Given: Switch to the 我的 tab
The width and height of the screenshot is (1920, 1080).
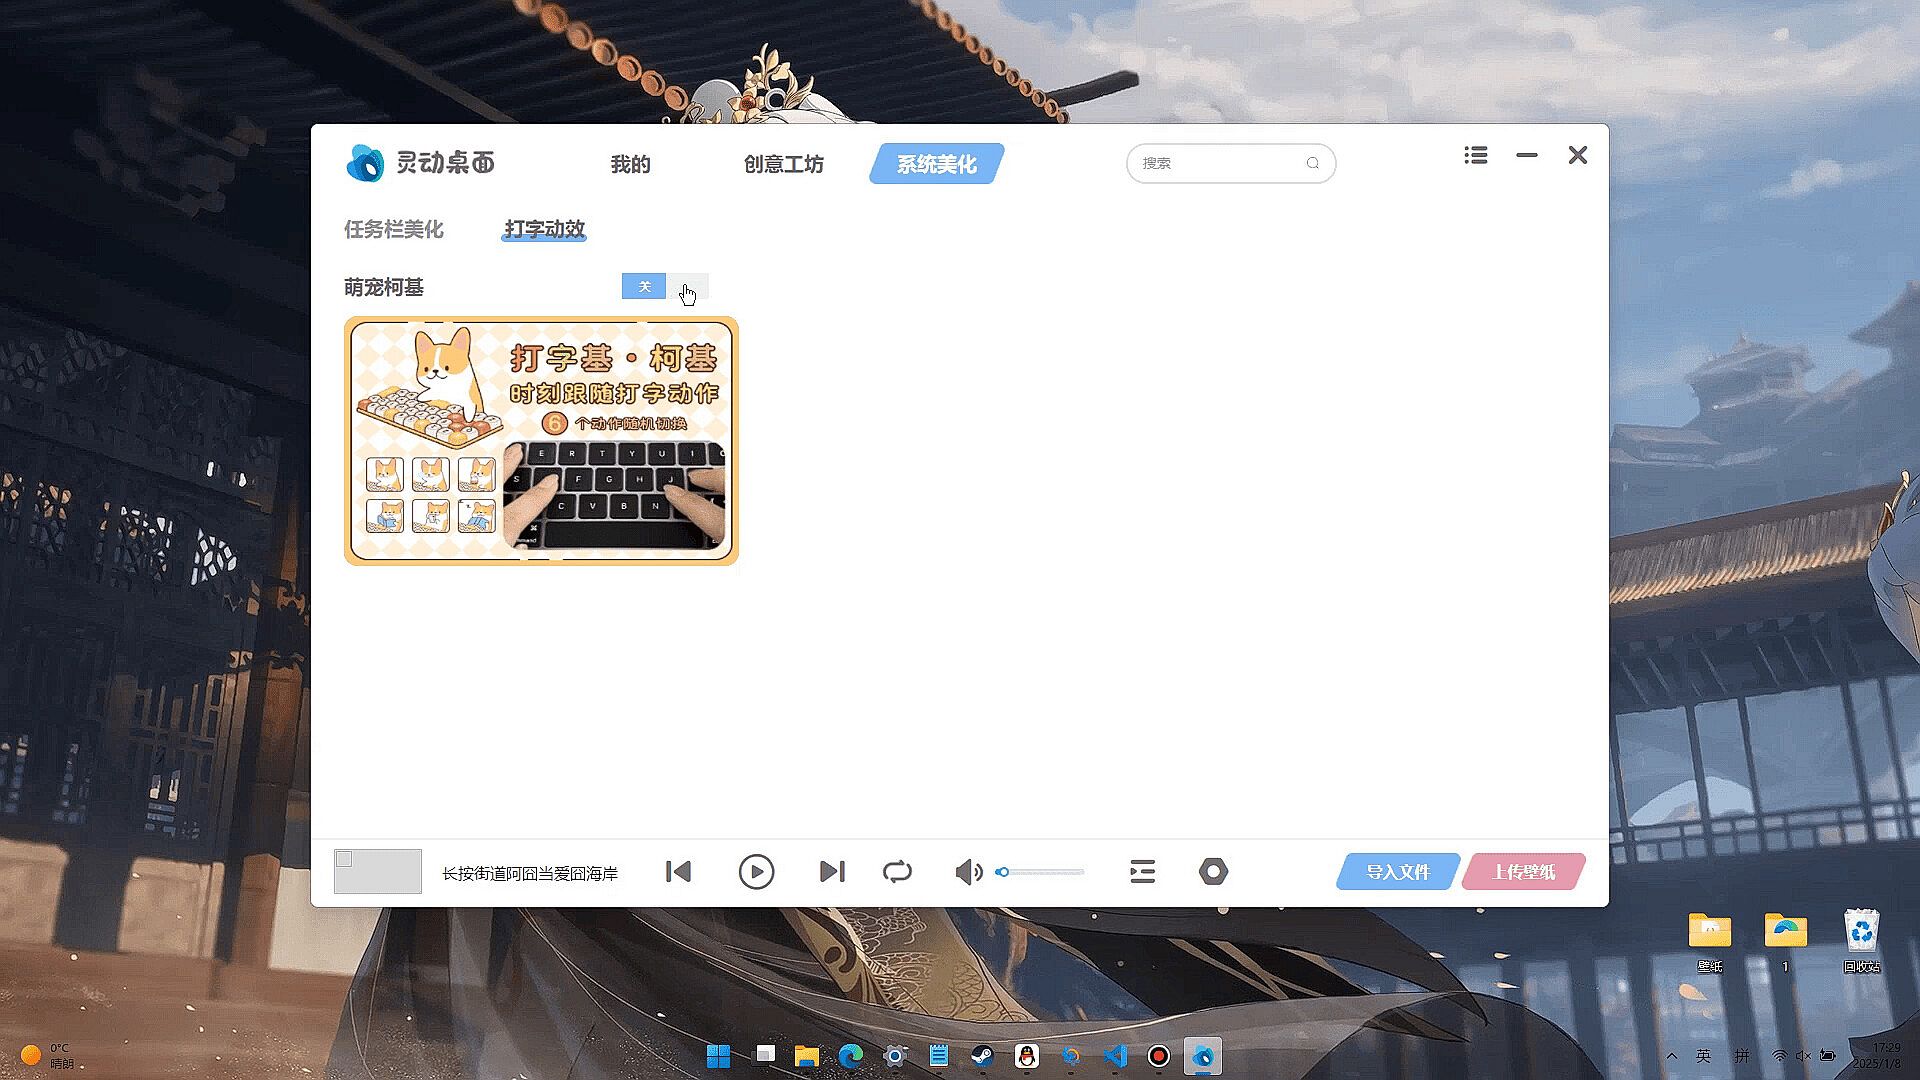Looking at the screenshot, I should pyautogui.click(x=630, y=164).
